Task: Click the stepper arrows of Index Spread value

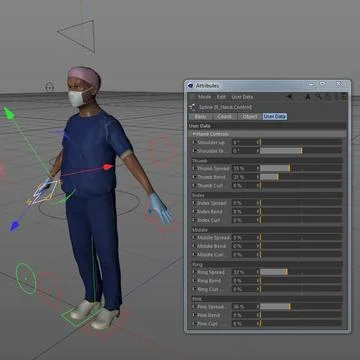Action: [258, 203]
